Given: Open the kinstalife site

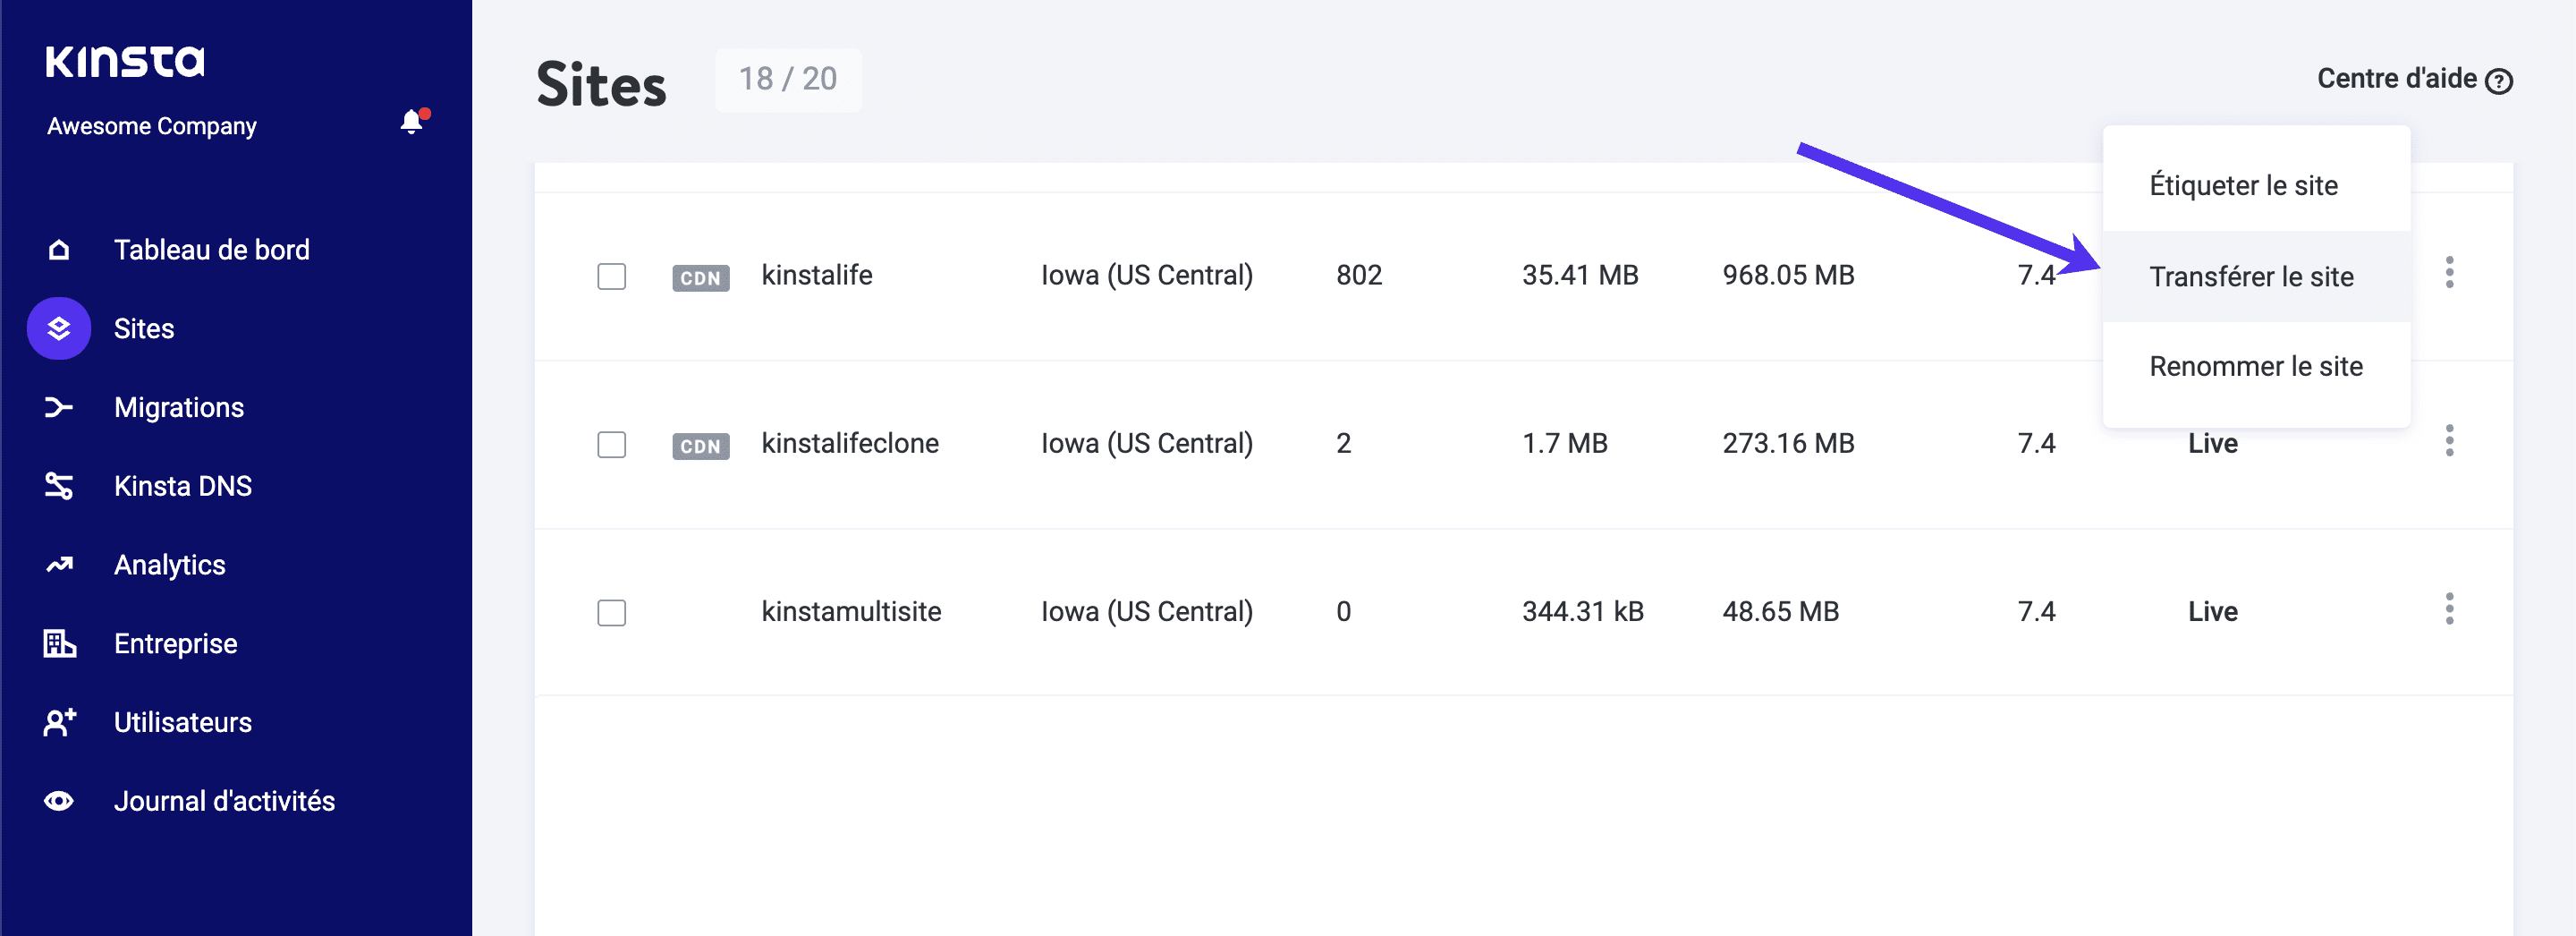Looking at the screenshot, I should pos(817,275).
